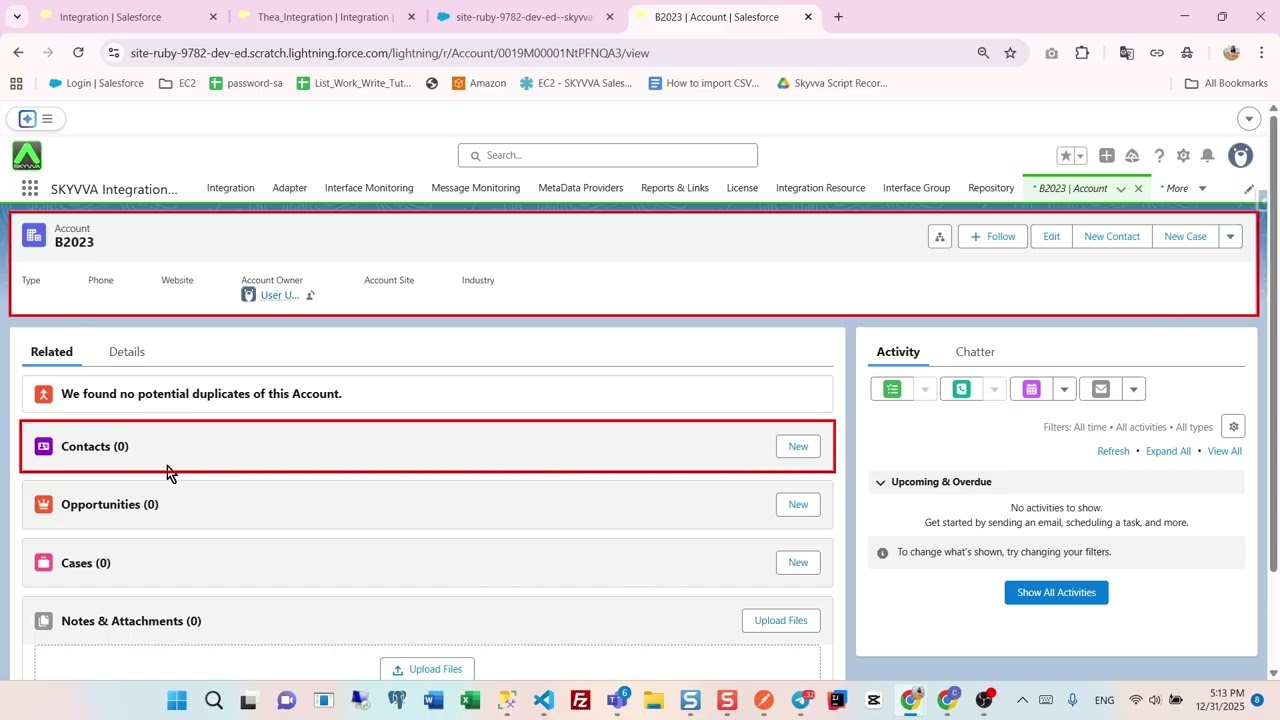
Task: Click the New Event calendar icon
Action: tap(1031, 389)
